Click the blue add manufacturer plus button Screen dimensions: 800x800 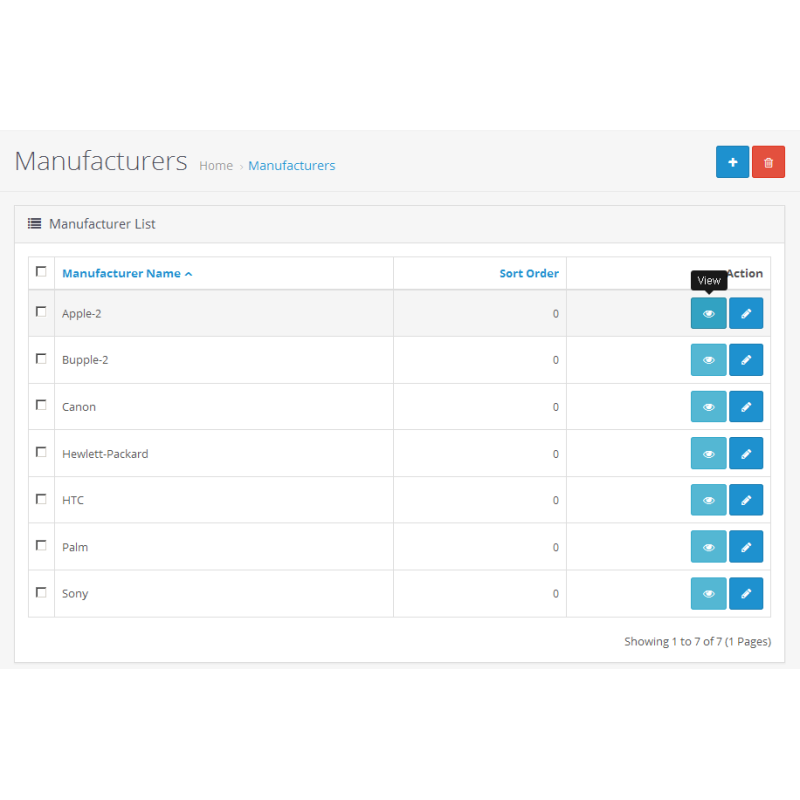click(732, 162)
